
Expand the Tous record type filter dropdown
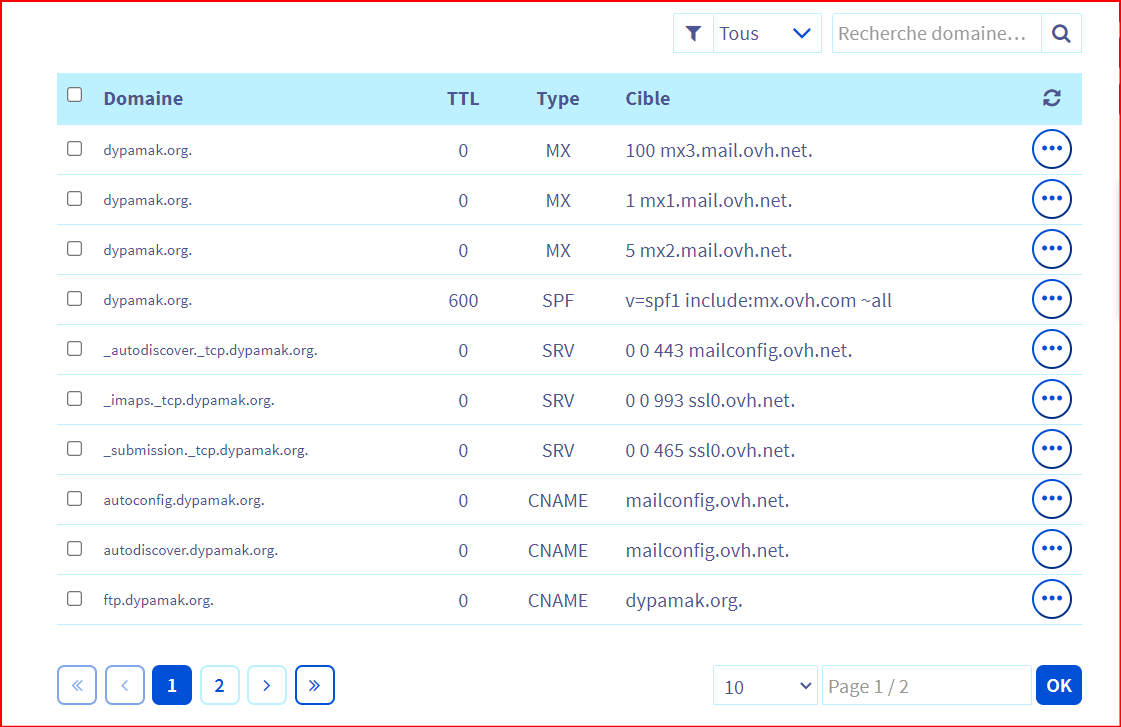coord(765,34)
